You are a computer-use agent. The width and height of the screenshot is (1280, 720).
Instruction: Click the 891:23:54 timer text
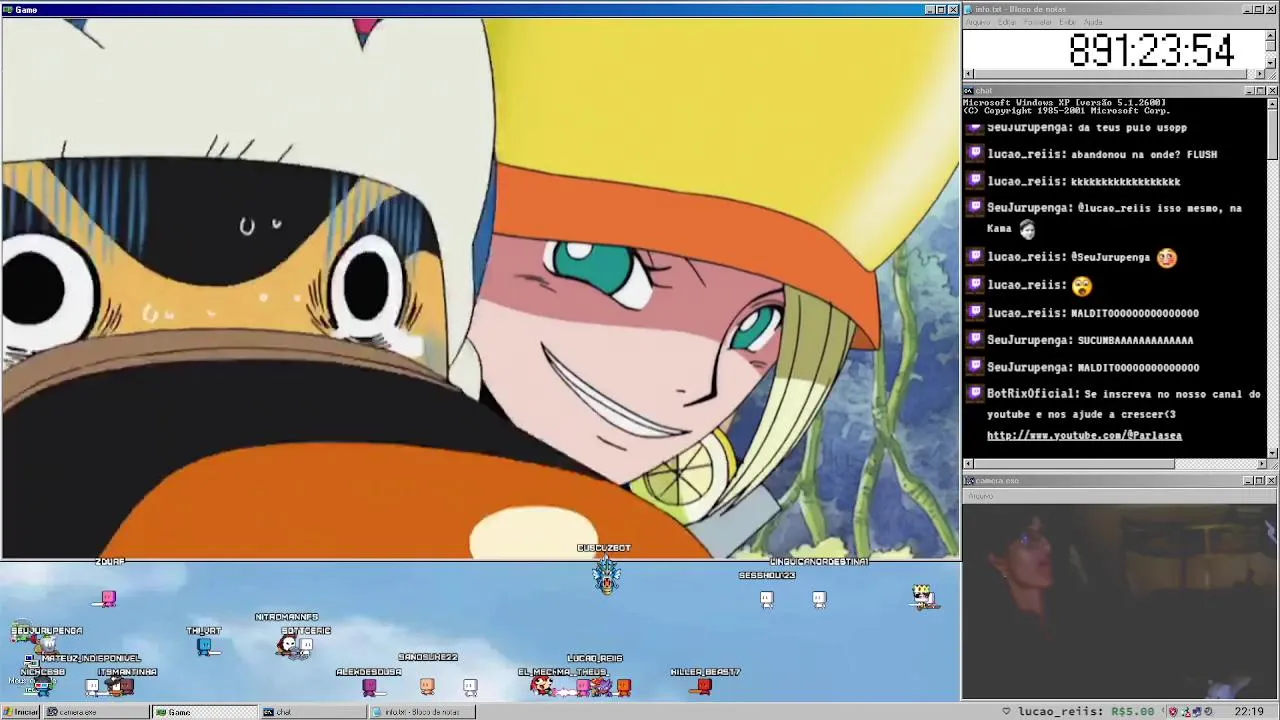(x=1151, y=50)
